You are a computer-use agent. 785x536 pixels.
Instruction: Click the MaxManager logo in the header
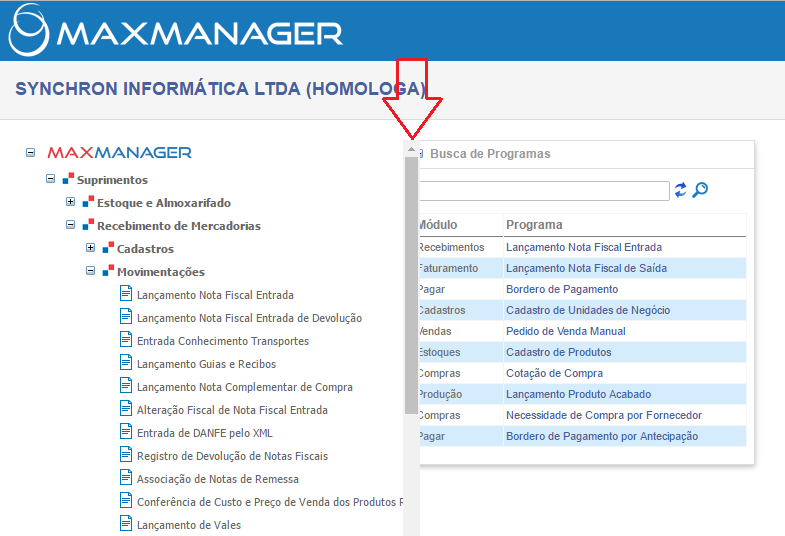pos(176,30)
